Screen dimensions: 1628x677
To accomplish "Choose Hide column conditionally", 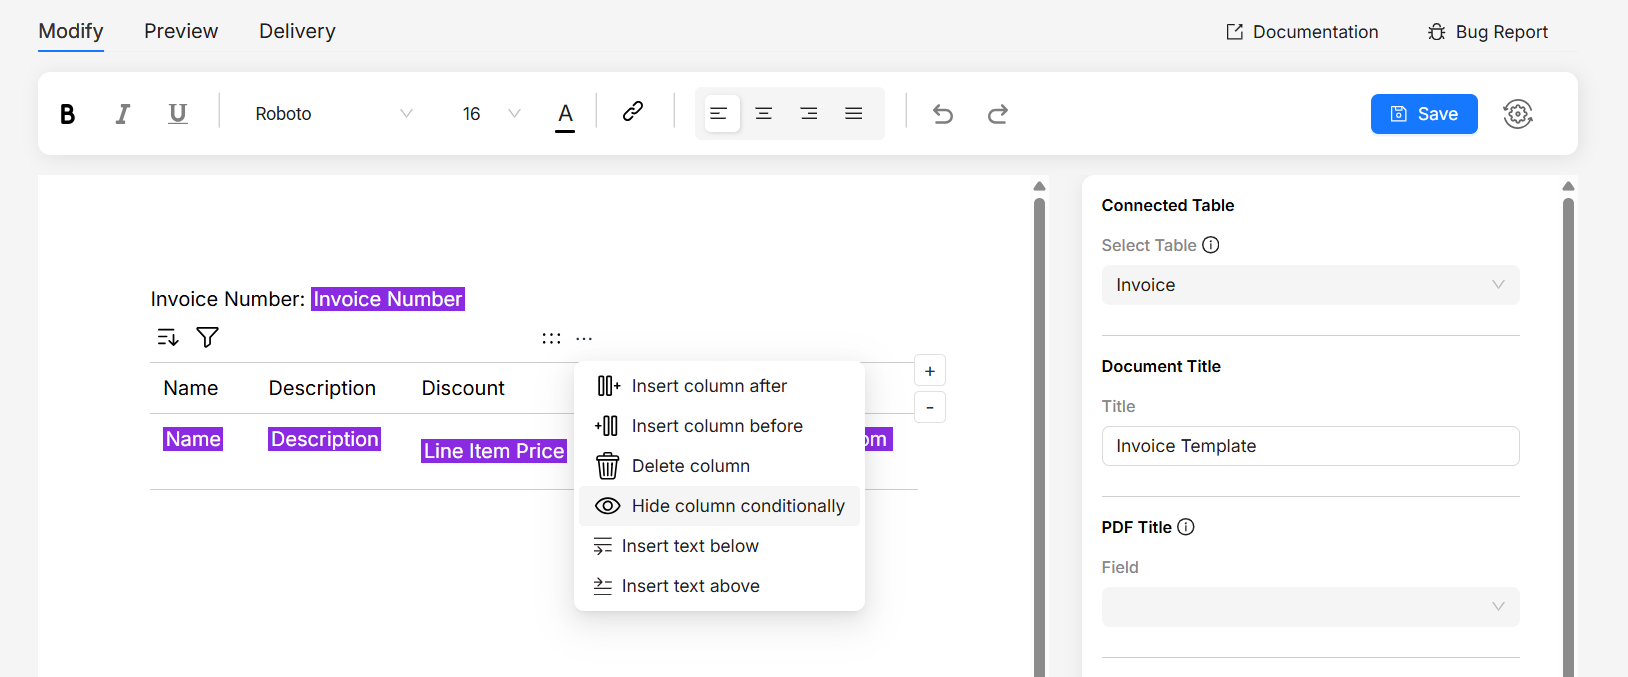I will point(719,506).
